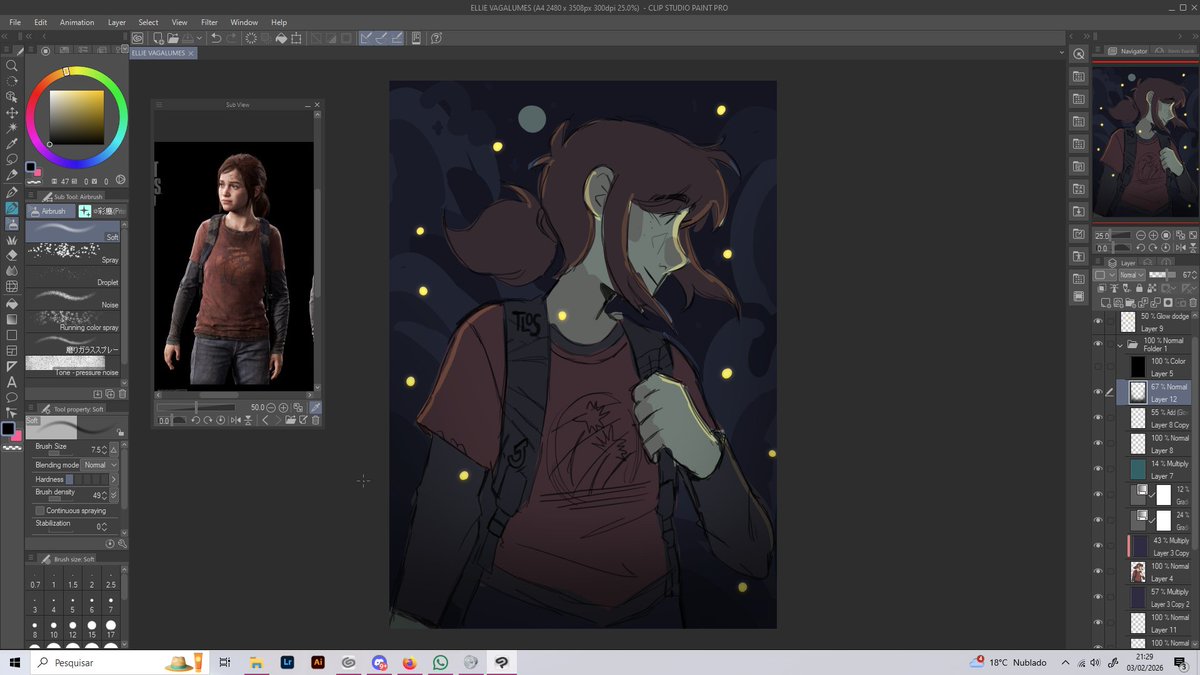Open file using command bar folder icon
Viewport: 1200px width, 675px height.
coord(172,38)
